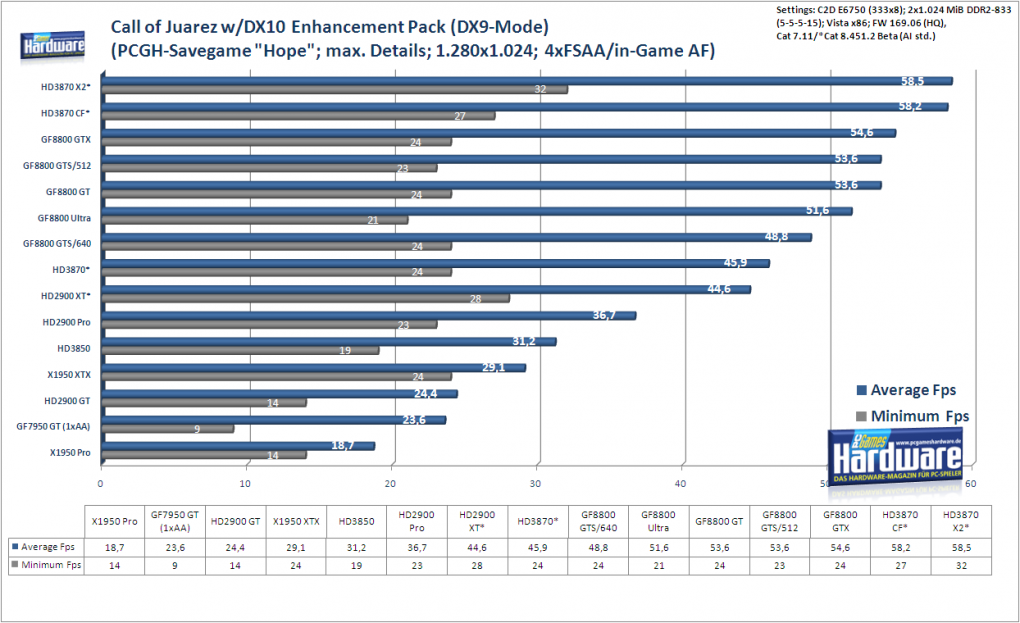Click the 'Average Fps' row label in table
Screen dimensions: 1020x623
point(47,546)
